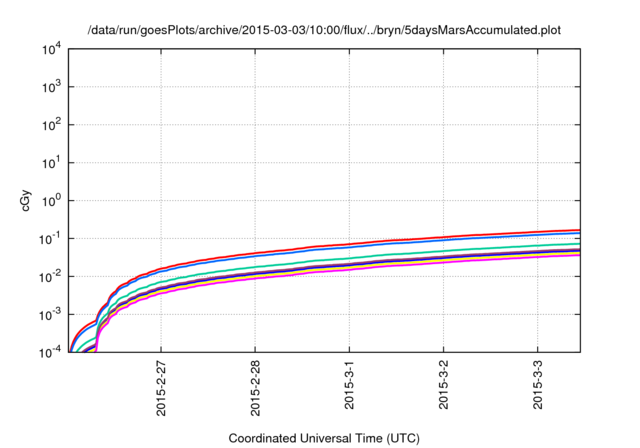640x448 pixels.
Task: Select the 10^1 y-axis label
Action: click(x=51, y=163)
